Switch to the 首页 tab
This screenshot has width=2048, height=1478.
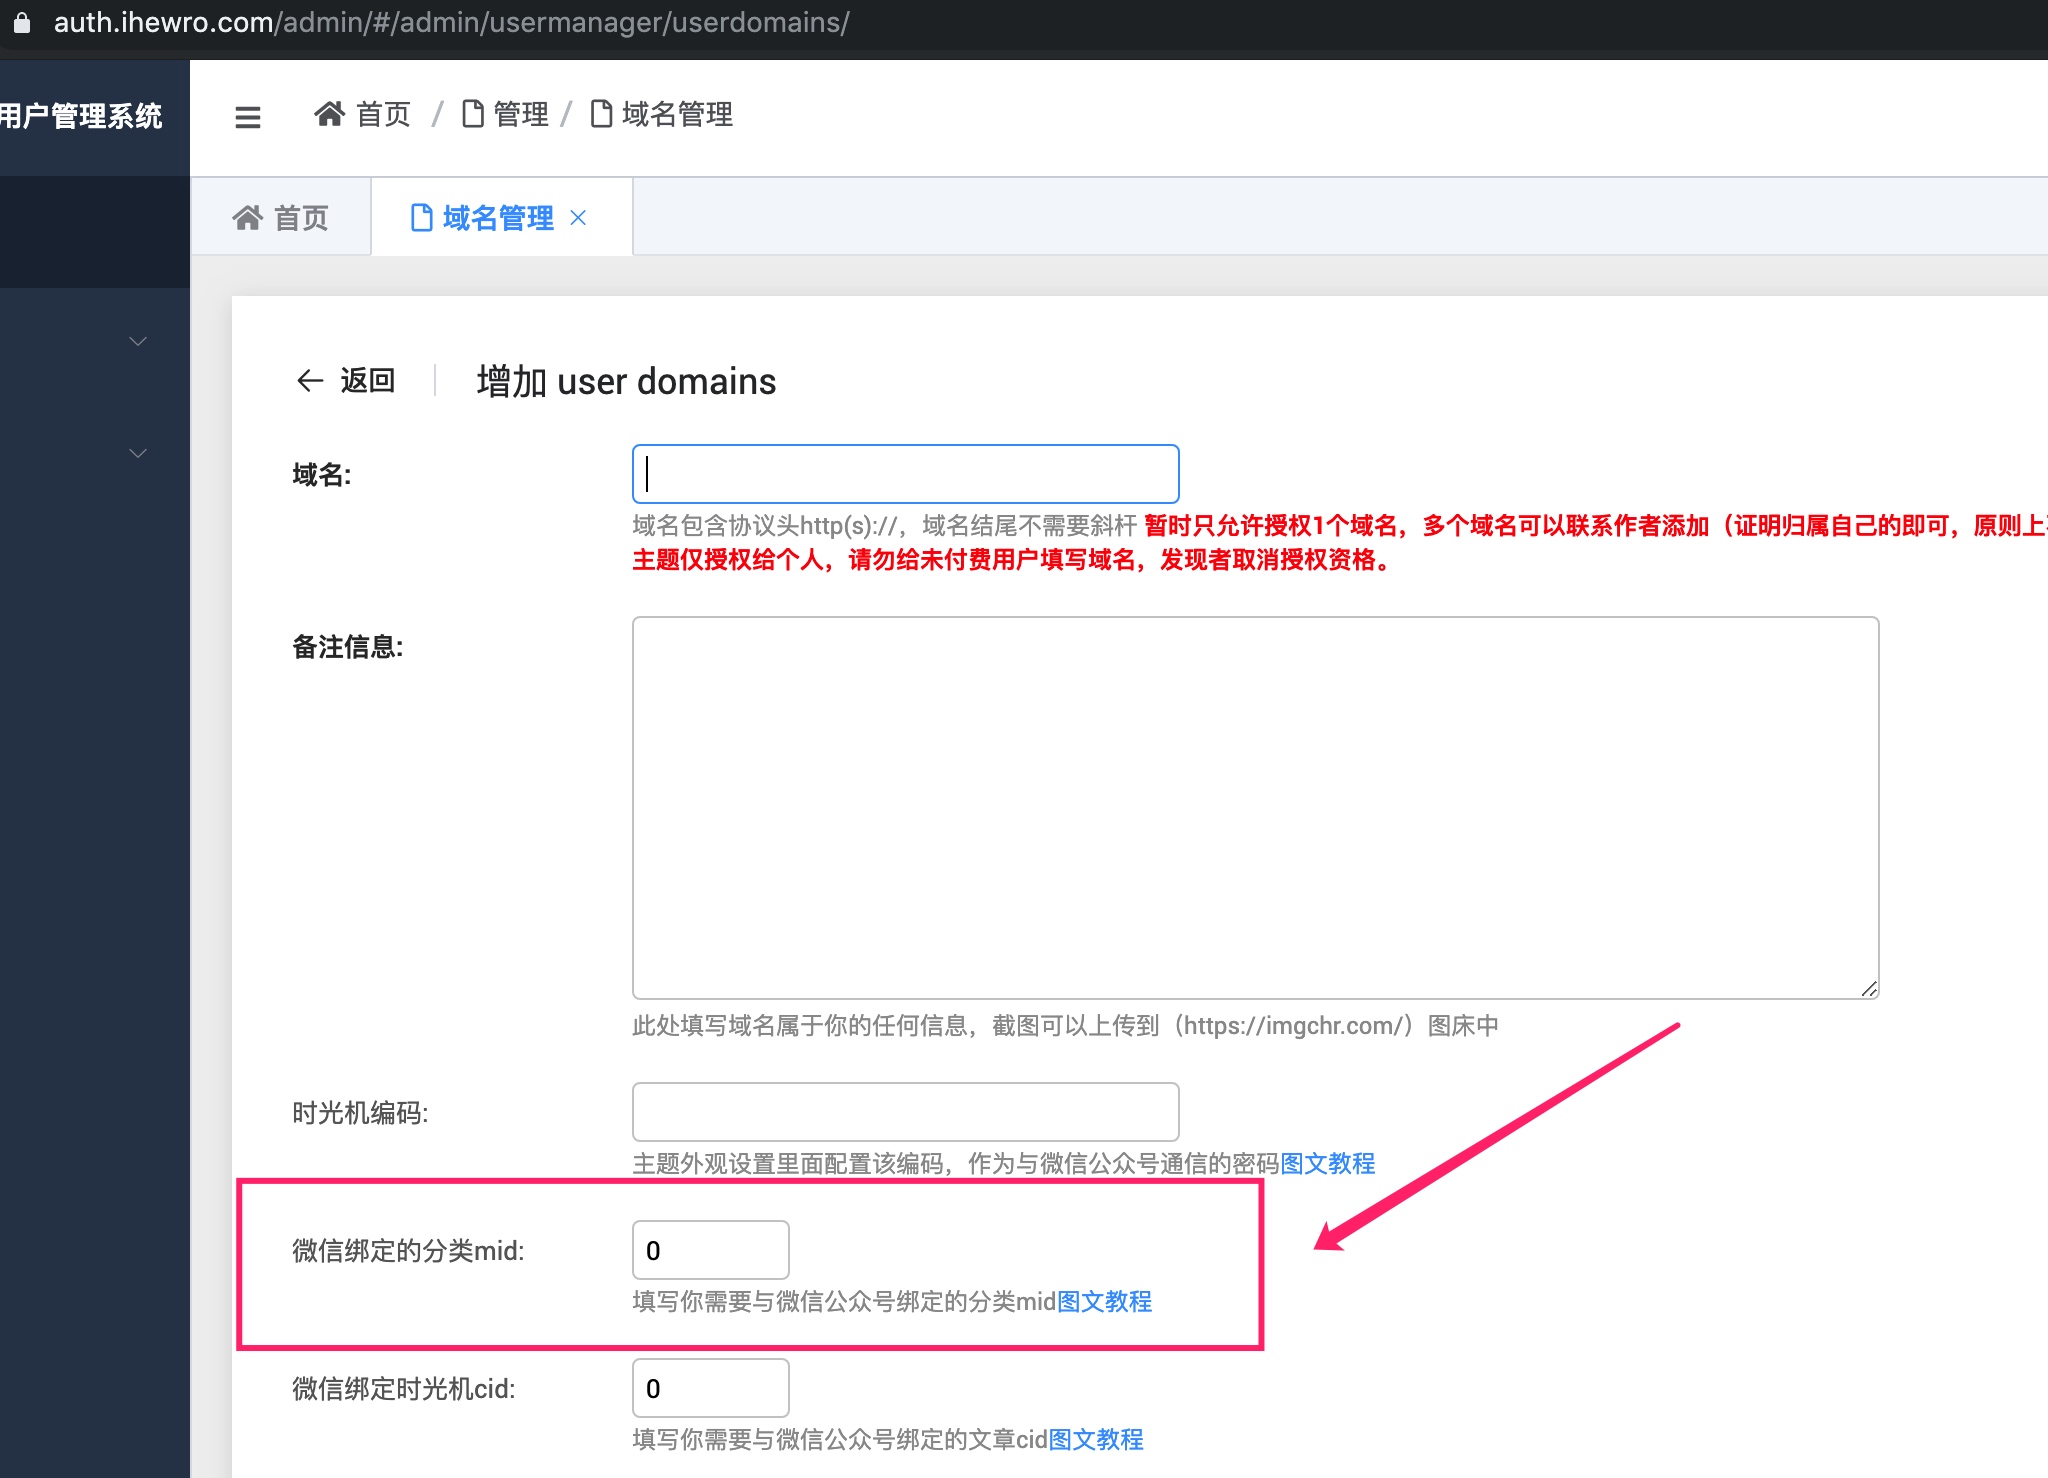(280, 217)
